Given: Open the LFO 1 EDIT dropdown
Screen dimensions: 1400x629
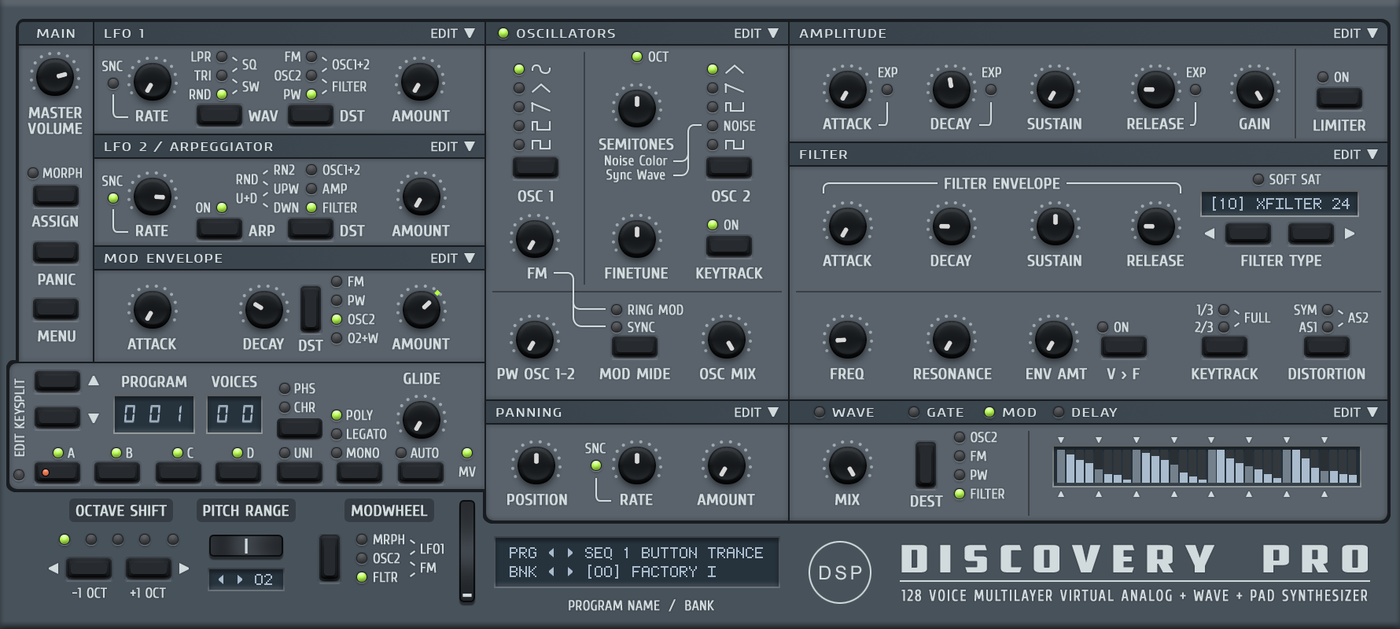Looking at the screenshot, I should click(453, 33).
